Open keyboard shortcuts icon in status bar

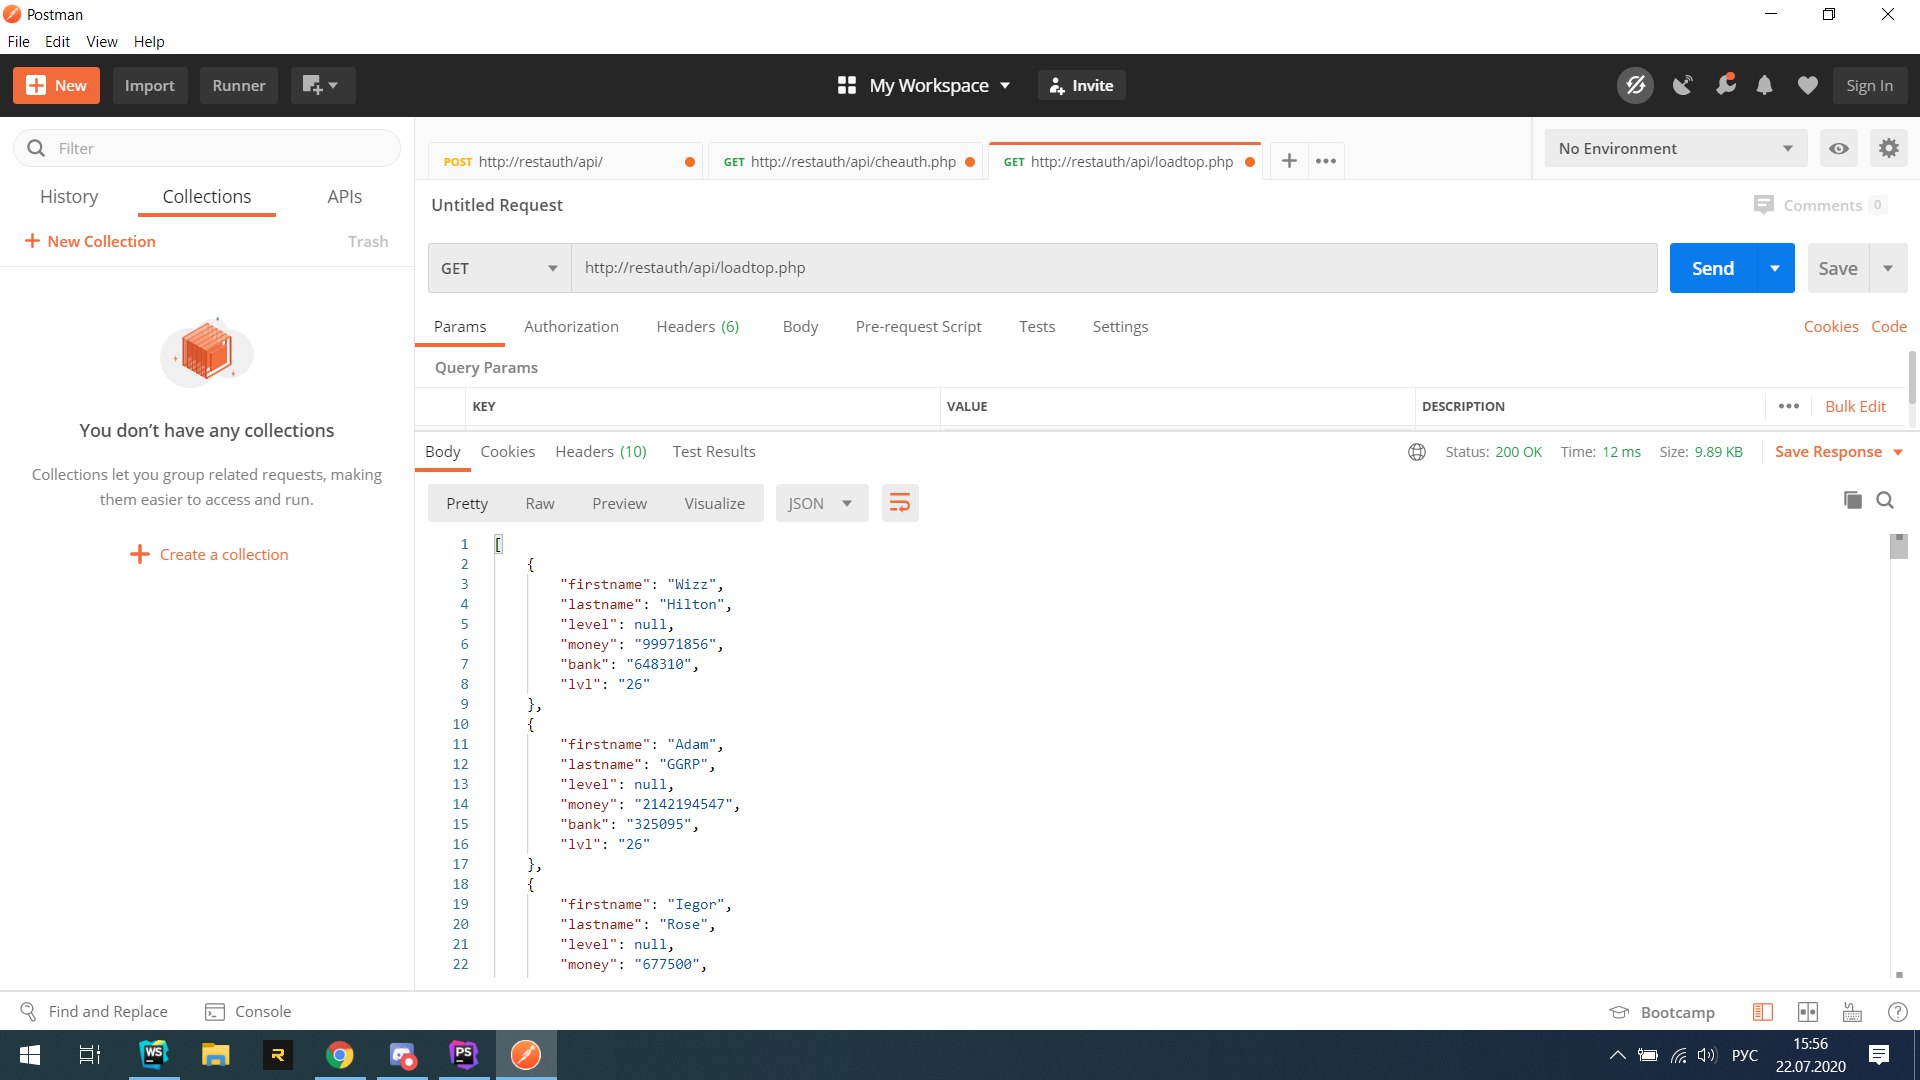(x=1852, y=1012)
